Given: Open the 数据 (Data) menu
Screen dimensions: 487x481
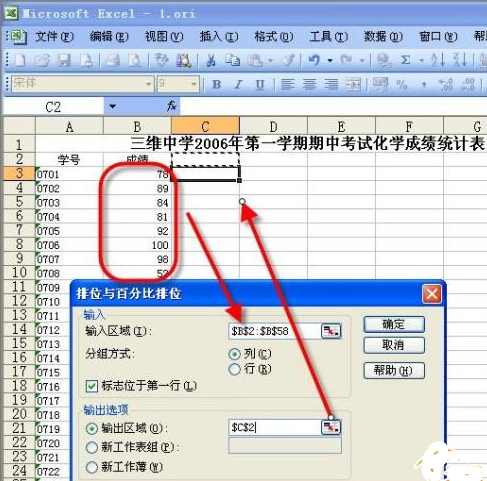Looking at the screenshot, I should (383, 36).
